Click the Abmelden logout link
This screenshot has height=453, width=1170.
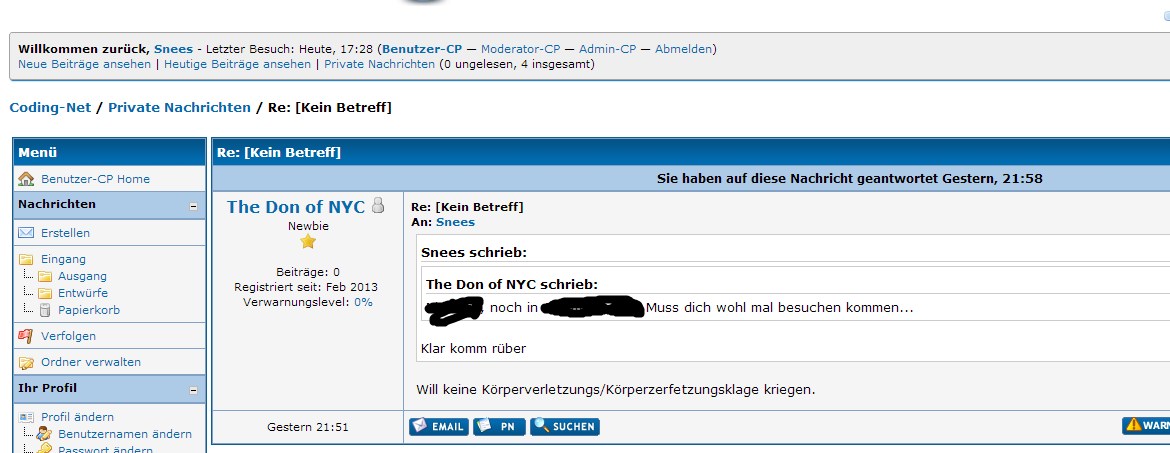point(683,49)
